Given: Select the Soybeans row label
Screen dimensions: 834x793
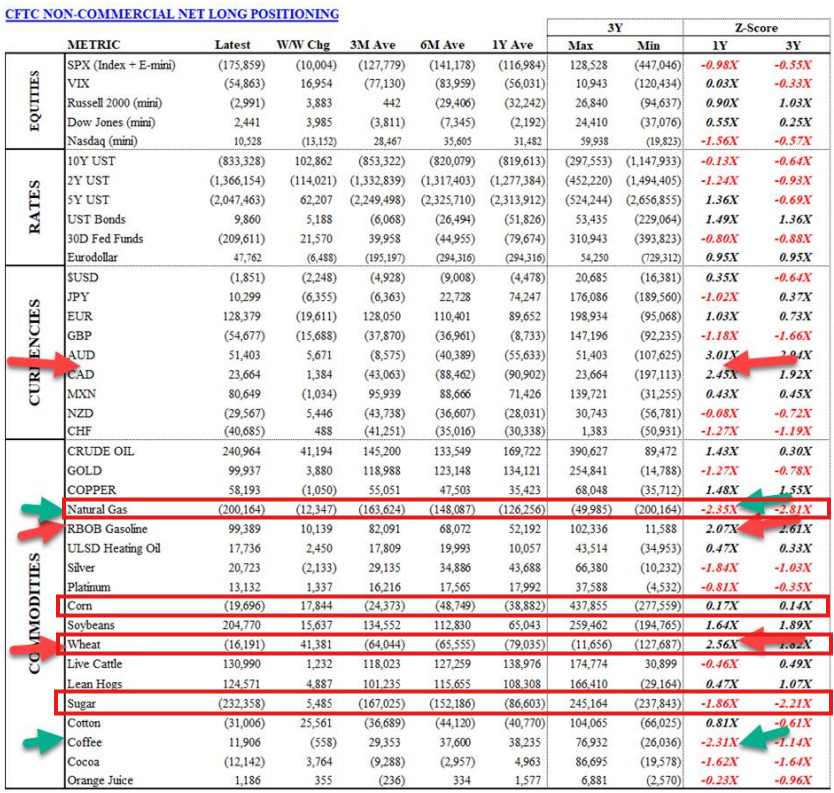Looking at the screenshot, I should tap(91, 625).
